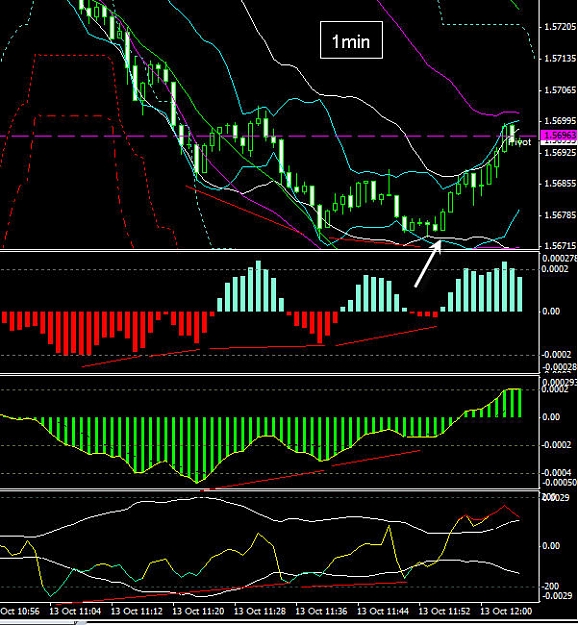This screenshot has height=625, width=578.
Task: Click the 13 Oct 11:04 time label
Action: point(75,611)
